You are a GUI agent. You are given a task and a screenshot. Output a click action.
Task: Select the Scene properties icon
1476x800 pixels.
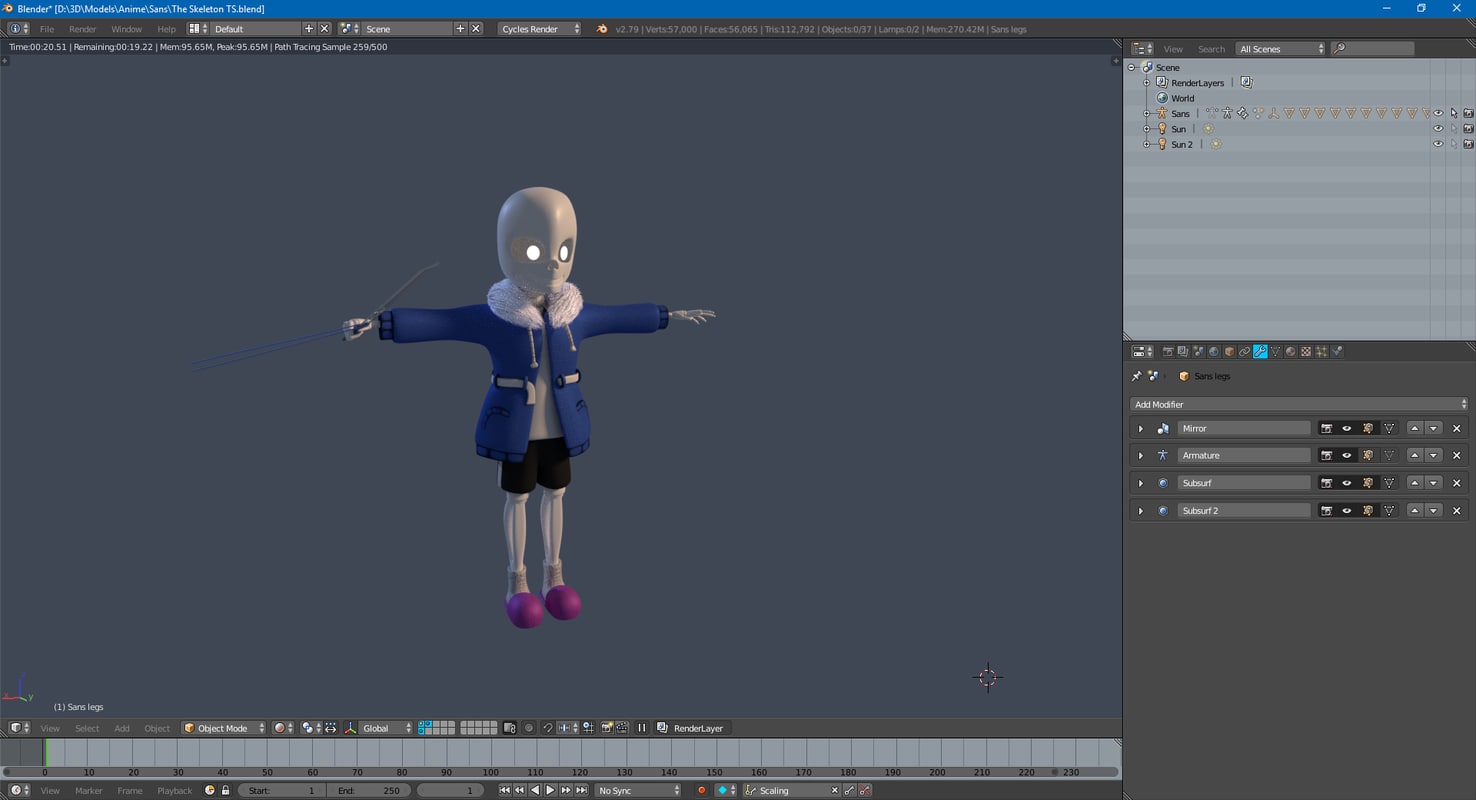pyautogui.click(x=1197, y=351)
